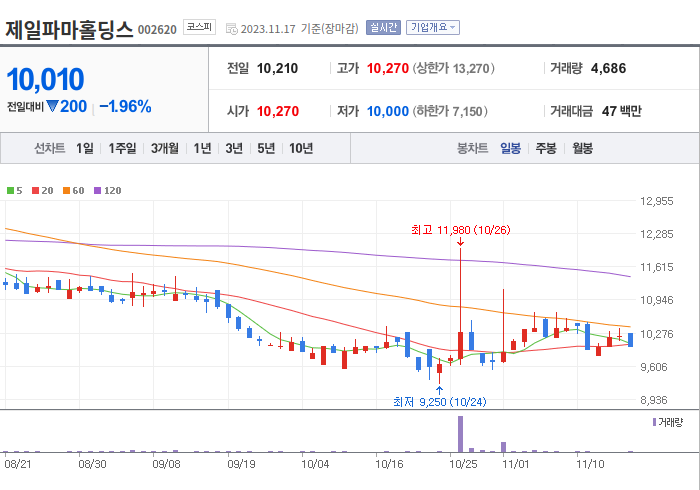Click the 거래량 value 4,686
The width and height of the screenshot is (700, 490).
608,68
